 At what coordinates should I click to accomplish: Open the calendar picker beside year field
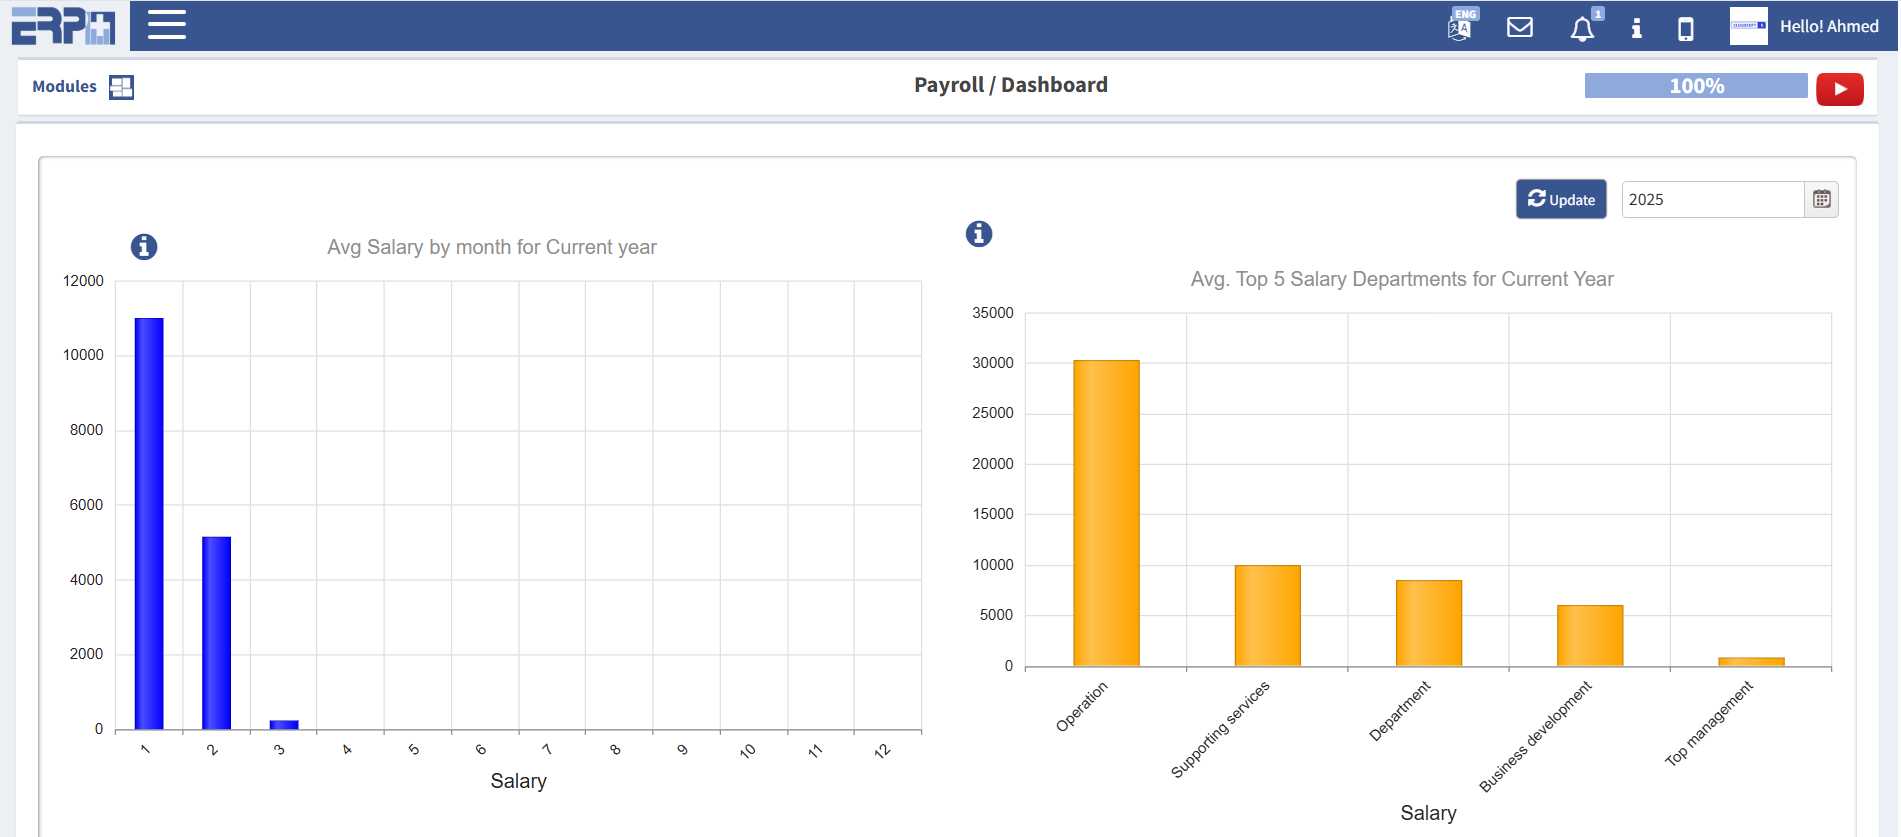click(x=1821, y=200)
